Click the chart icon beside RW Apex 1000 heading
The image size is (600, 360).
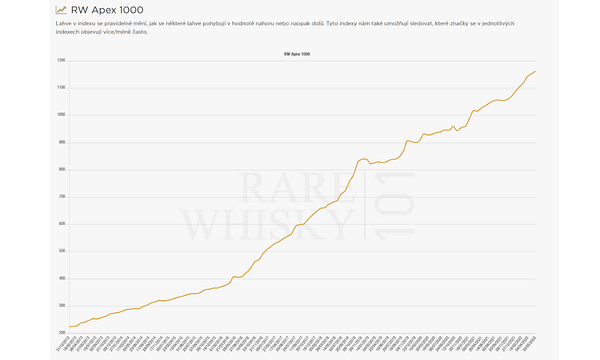[61, 10]
